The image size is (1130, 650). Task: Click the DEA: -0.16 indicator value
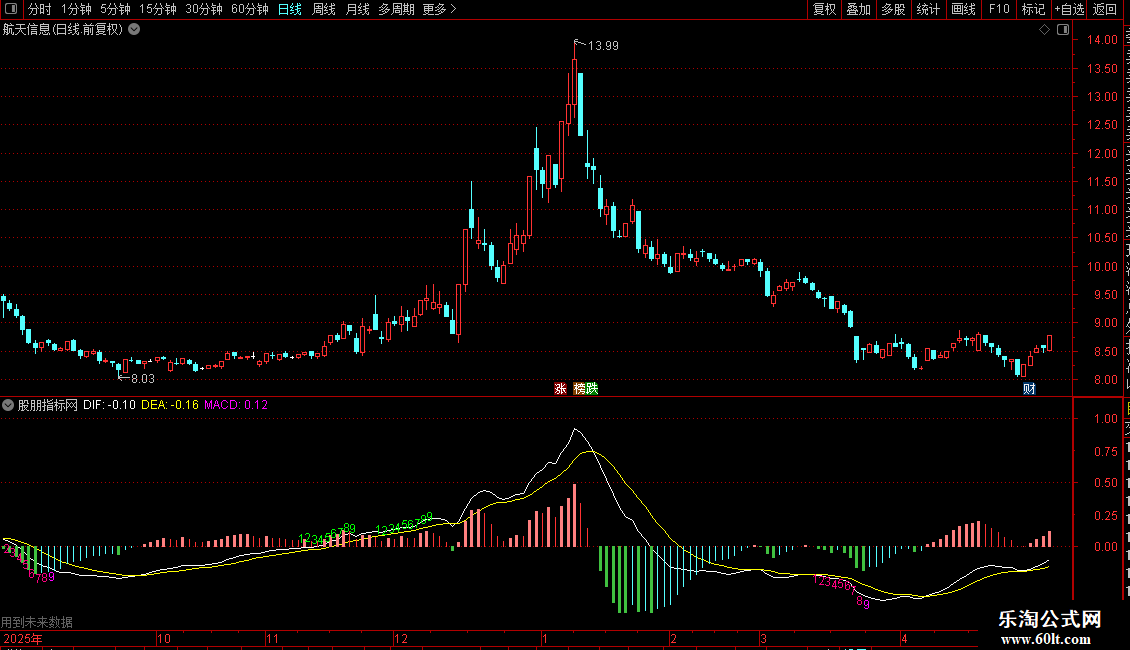tap(169, 405)
